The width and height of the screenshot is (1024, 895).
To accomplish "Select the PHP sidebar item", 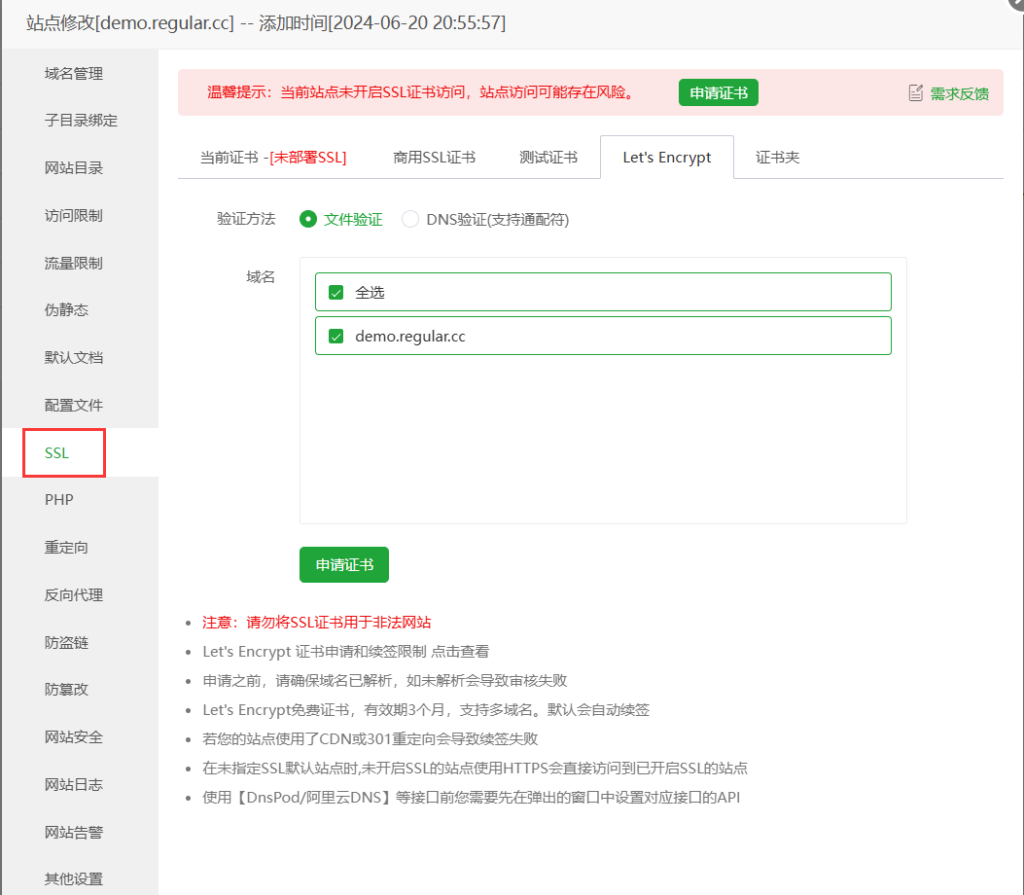I will tap(59, 500).
